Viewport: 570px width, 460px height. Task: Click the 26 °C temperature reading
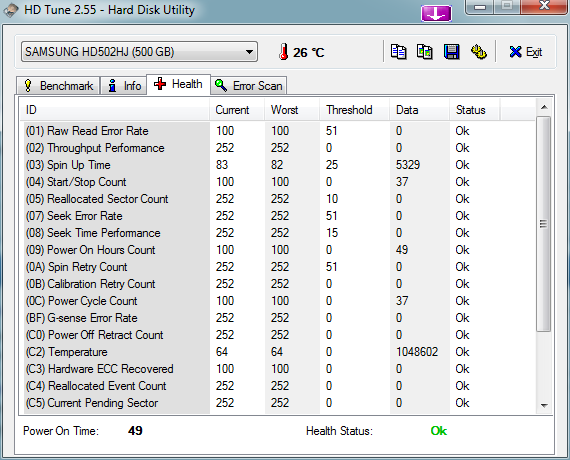tap(308, 52)
